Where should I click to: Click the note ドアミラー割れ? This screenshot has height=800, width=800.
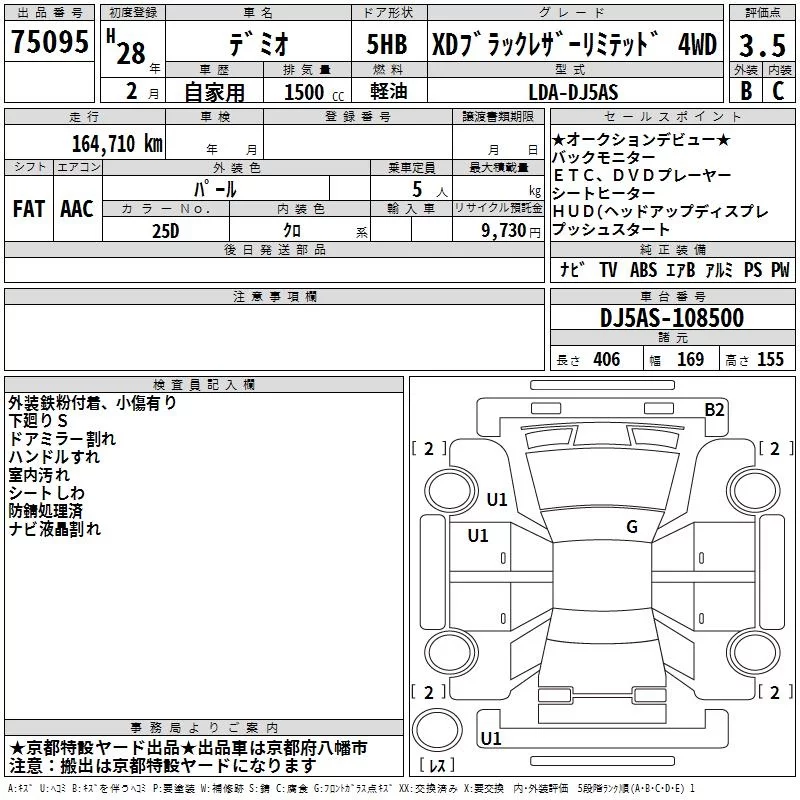(x=62, y=439)
